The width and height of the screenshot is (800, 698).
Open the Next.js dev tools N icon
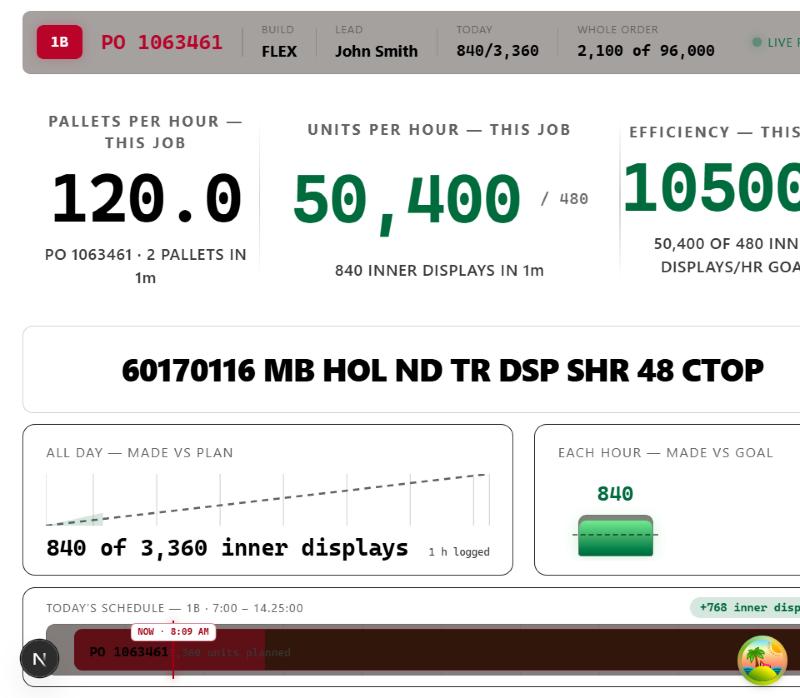(x=39, y=659)
